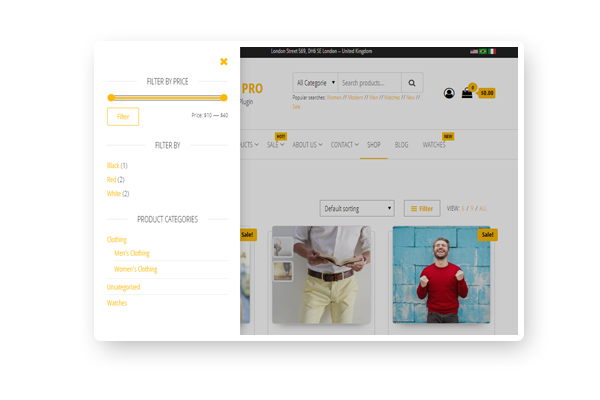The height and width of the screenshot is (400, 600).
Task: Click the search magnifier icon
Action: click(412, 83)
